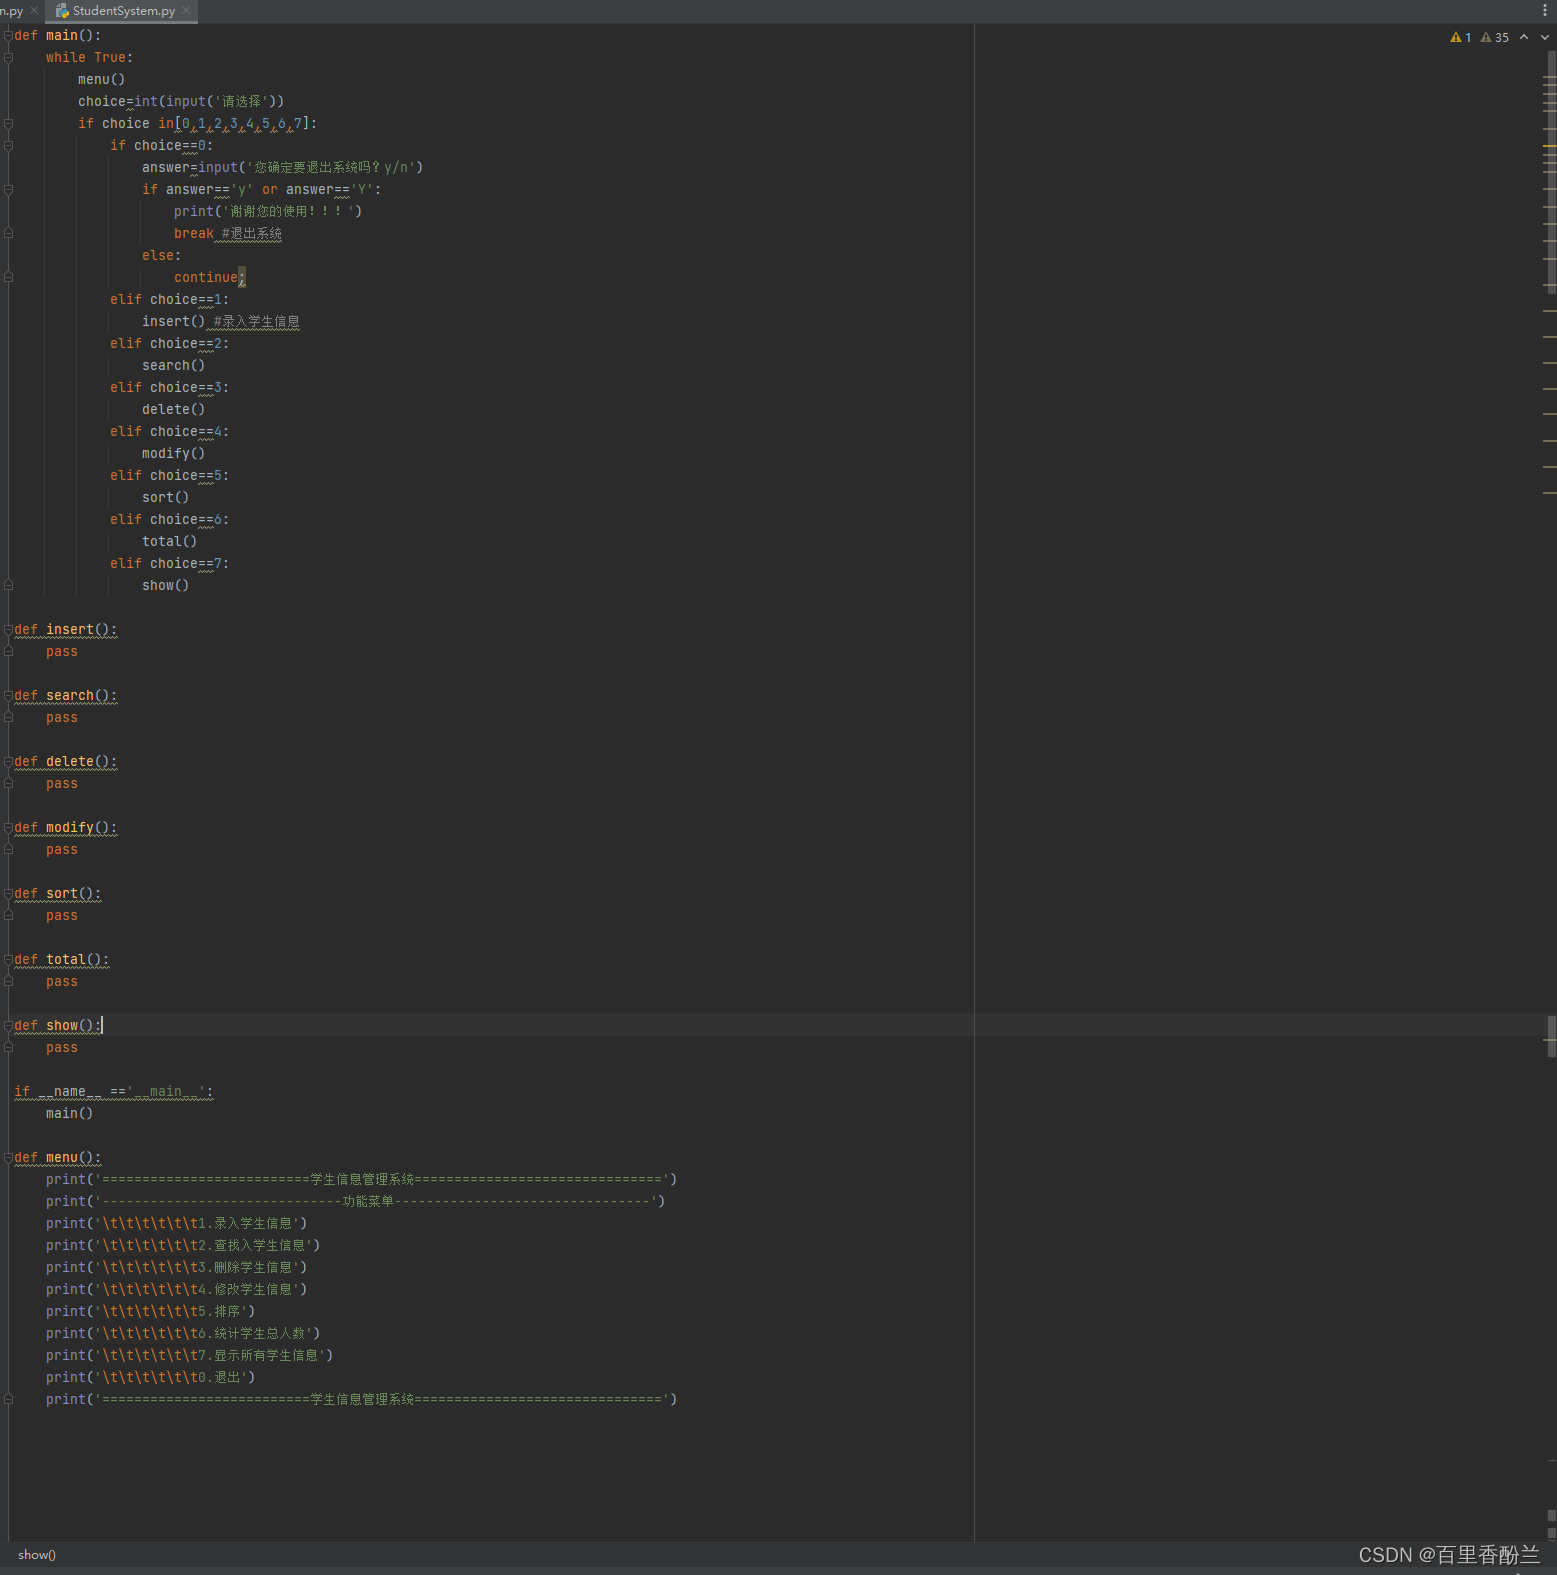The width and height of the screenshot is (1557, 1575).
Task: Click the print line containing '功能菜单'
Action: [355, 1201]
